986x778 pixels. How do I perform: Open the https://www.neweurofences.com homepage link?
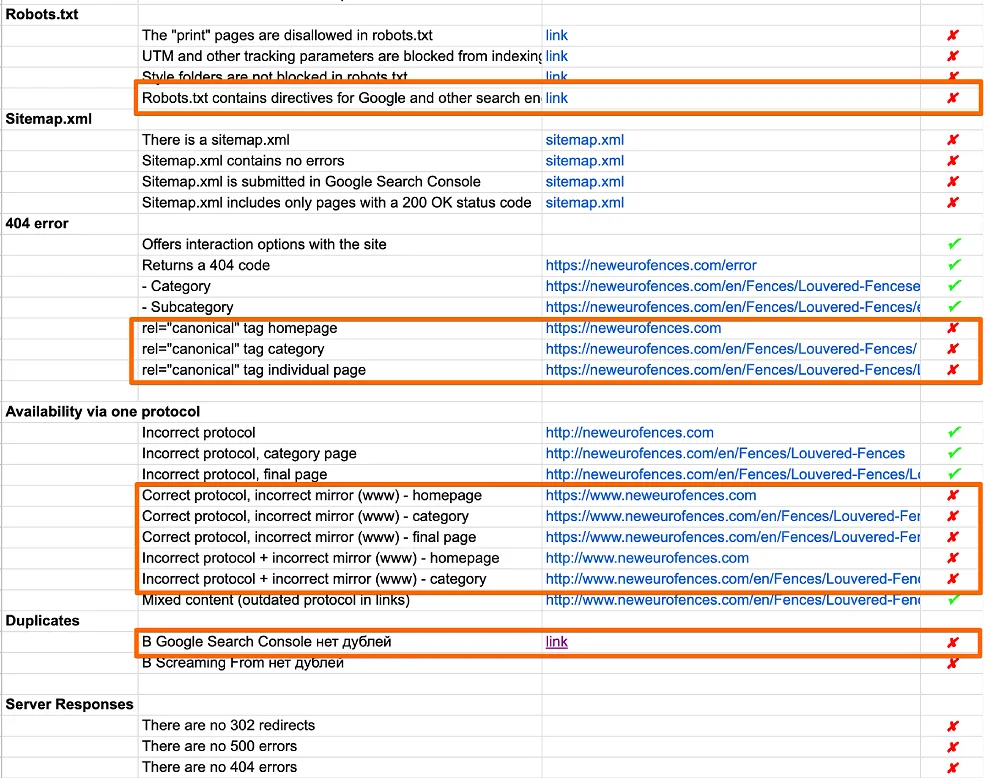click(650, 495)
